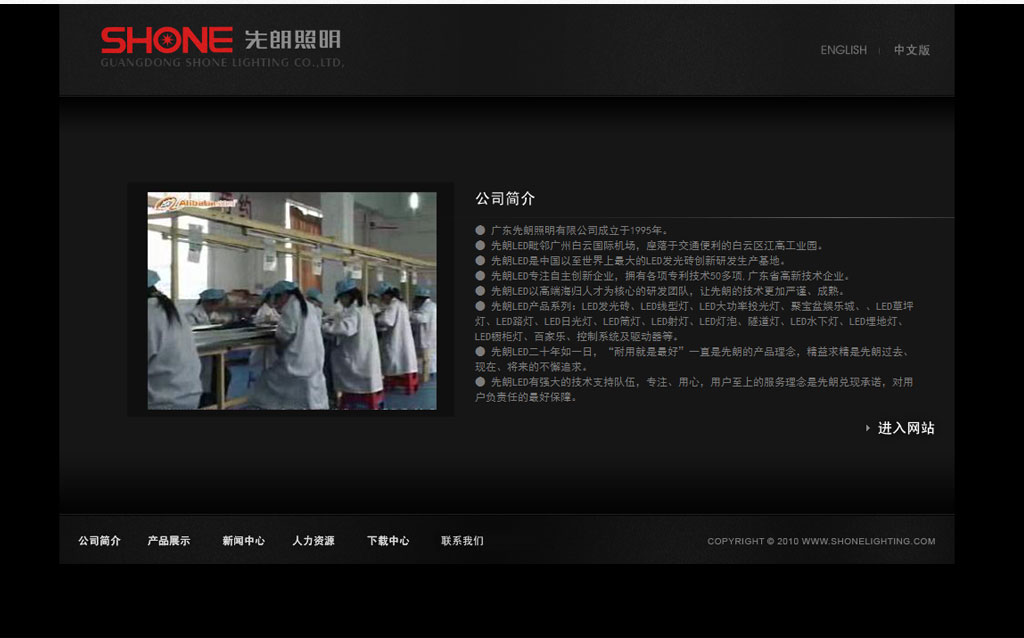Image resolution: width=1024 pixels, height=638 pixels.
Task: Click the WWW.SHONELIGHTING.COM copyright text
Action: point(821,541)
